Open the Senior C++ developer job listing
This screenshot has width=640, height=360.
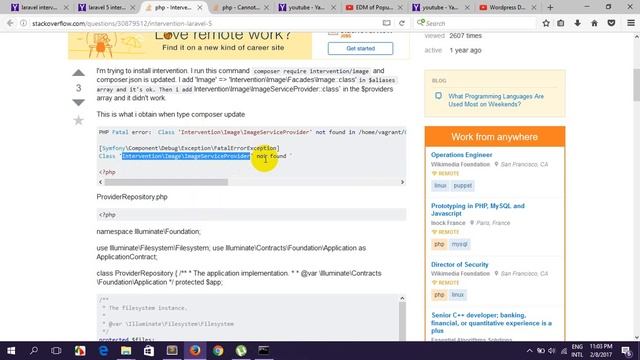click(491, 323)
